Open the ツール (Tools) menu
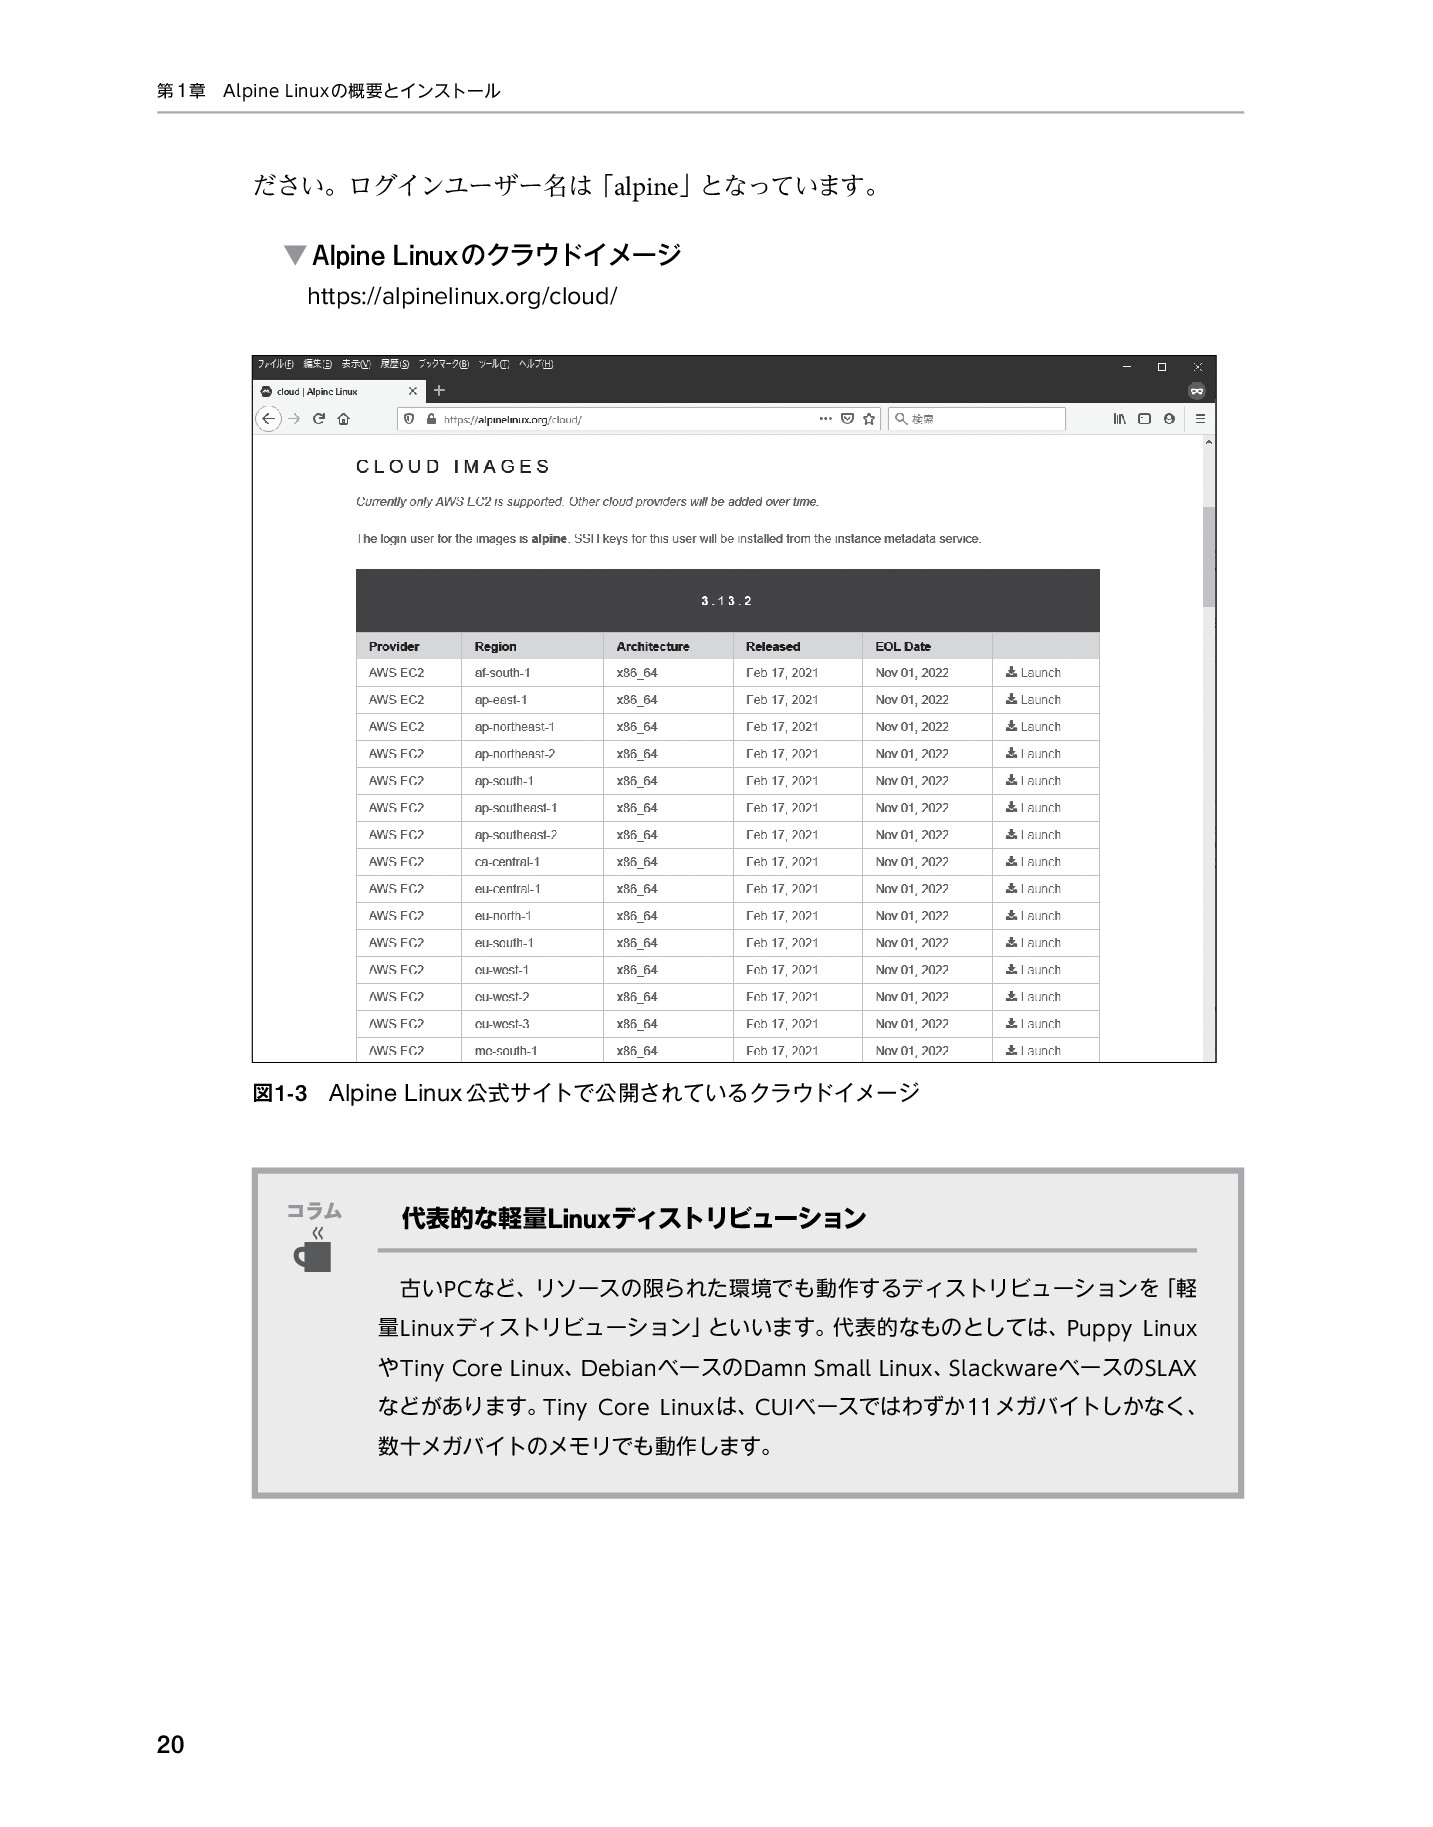The height and width of the screenshot is (1827, 1433). 493,364
